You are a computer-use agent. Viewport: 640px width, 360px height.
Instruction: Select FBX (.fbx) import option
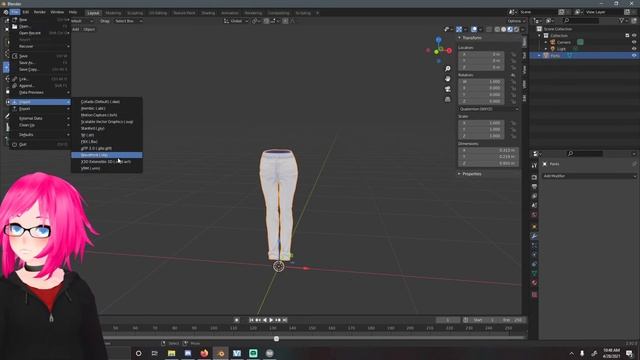click(x=107, y=142)
